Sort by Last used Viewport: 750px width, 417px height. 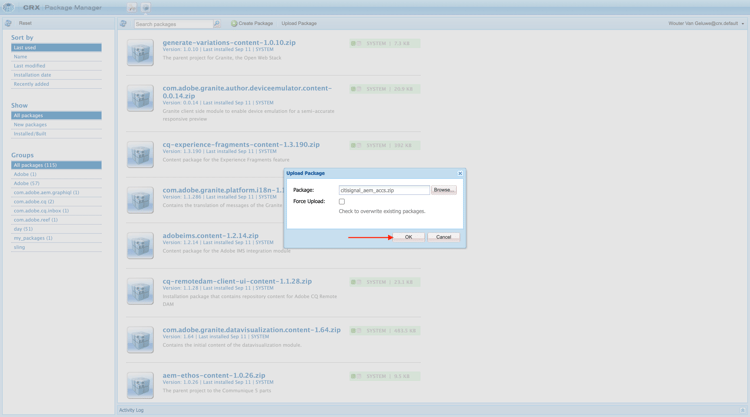[56, 47]
